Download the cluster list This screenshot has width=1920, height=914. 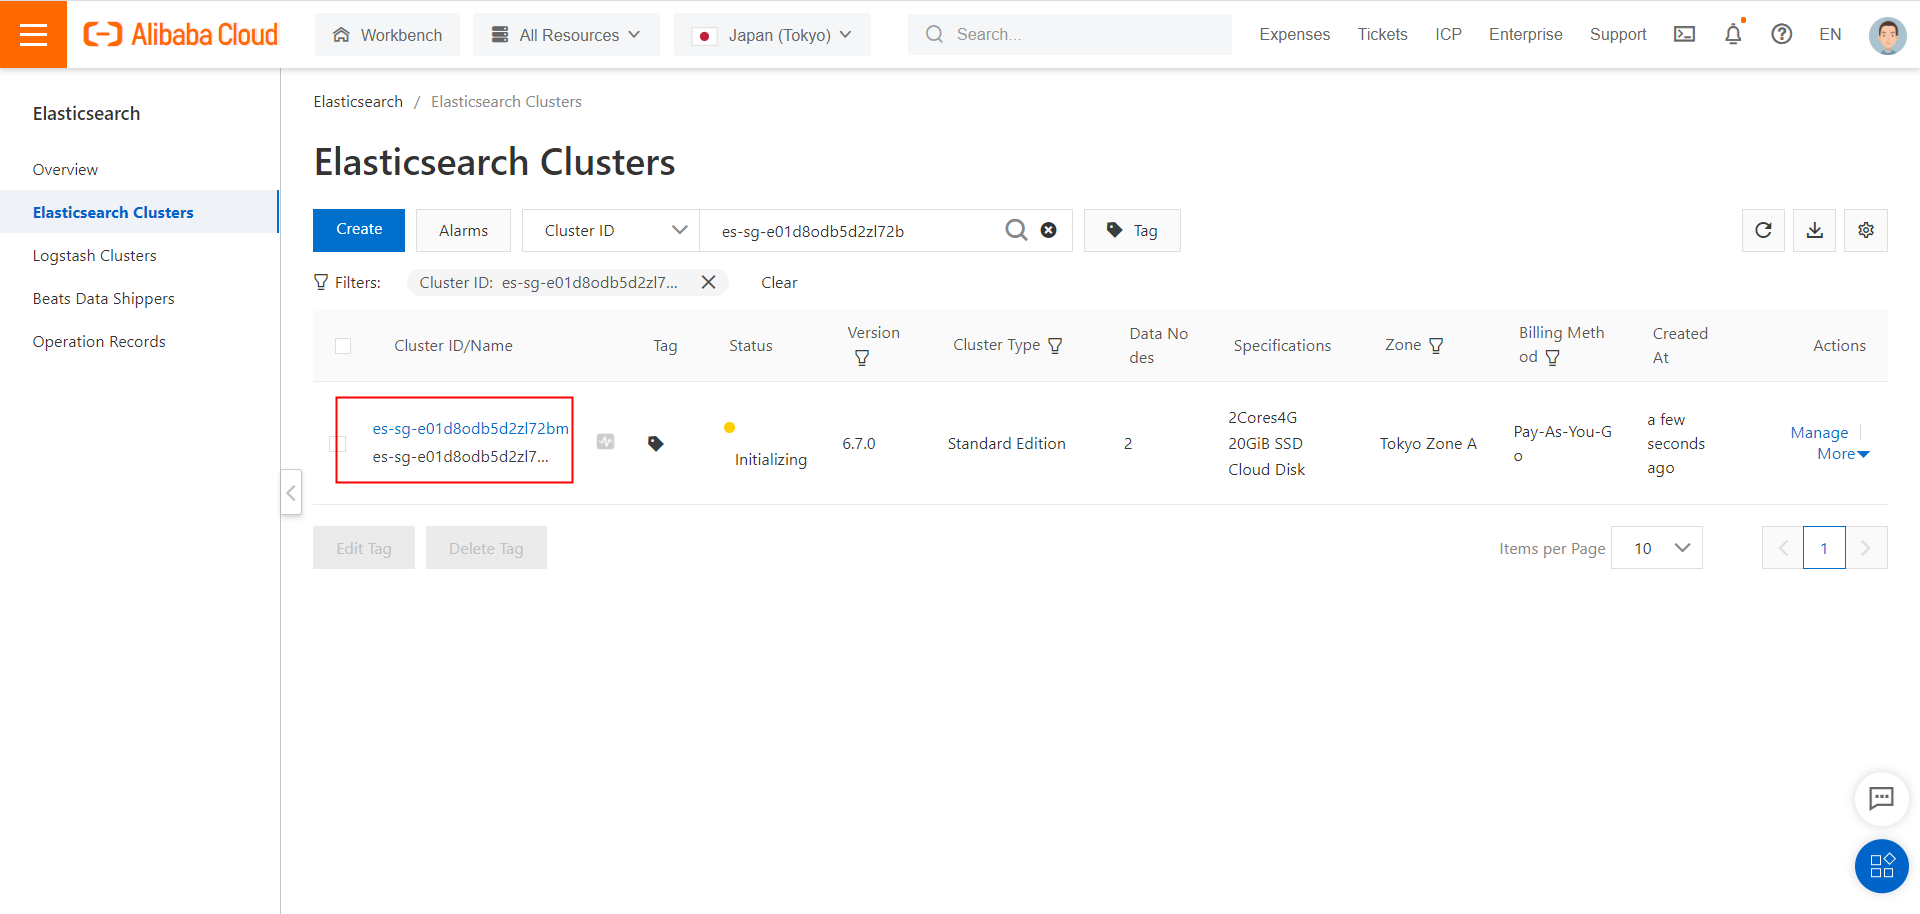[x=1814, y=230]
